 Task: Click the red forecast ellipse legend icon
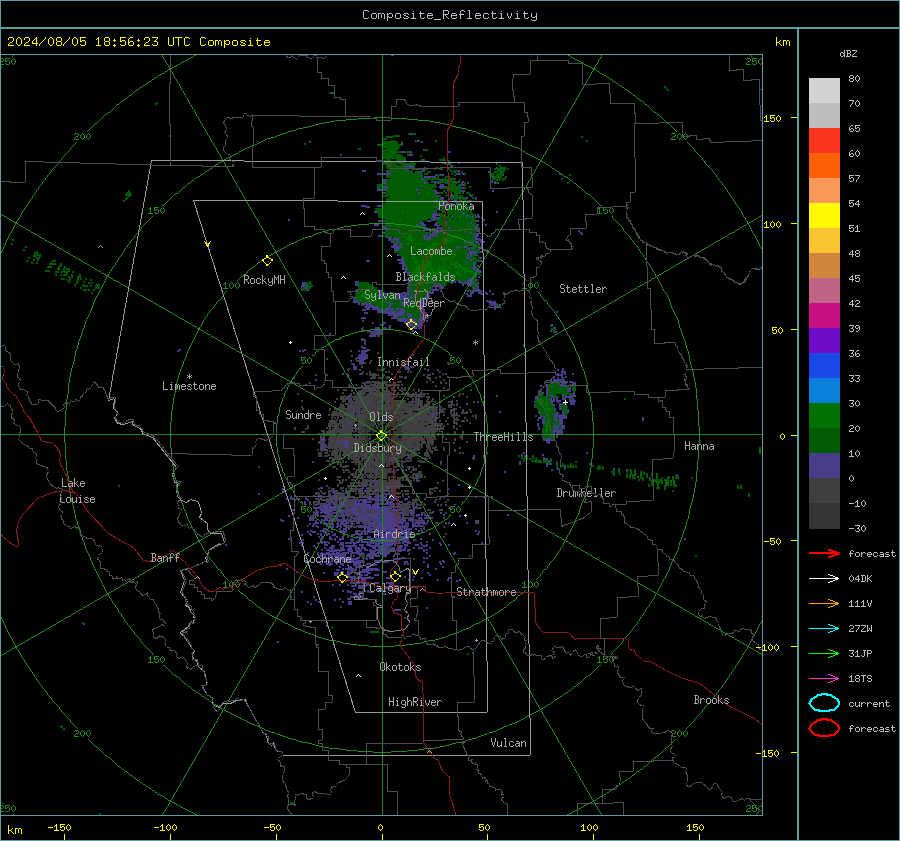(824, 728)
